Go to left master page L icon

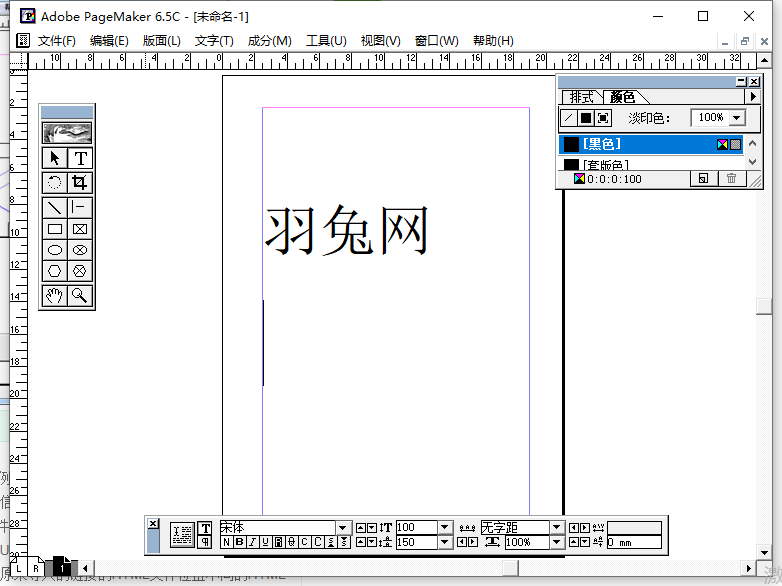[x=18, y=567]
